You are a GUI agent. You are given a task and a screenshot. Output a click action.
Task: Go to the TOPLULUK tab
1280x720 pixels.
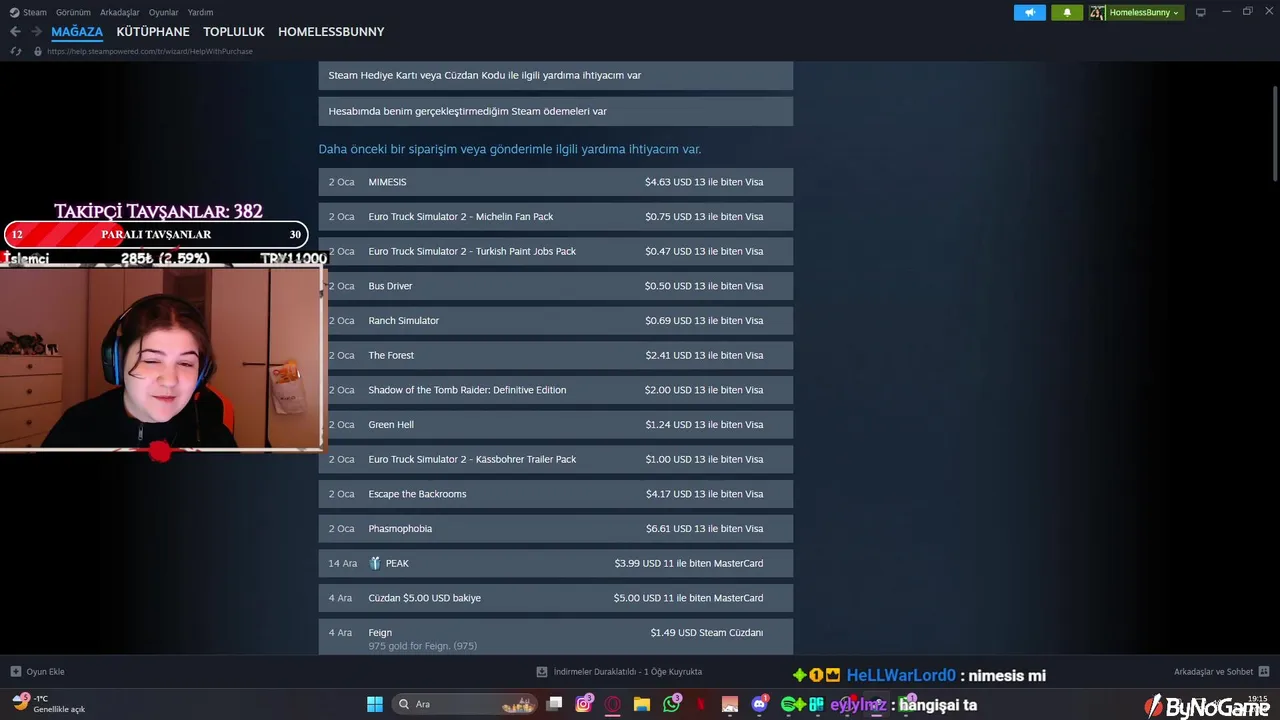[x=234, y=32]
